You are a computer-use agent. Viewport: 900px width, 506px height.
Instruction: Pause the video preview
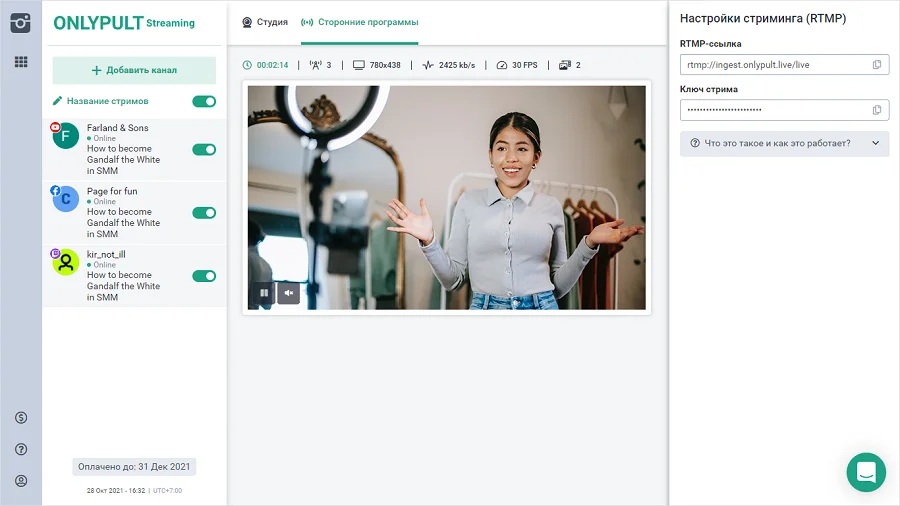[x=264, y=293]
